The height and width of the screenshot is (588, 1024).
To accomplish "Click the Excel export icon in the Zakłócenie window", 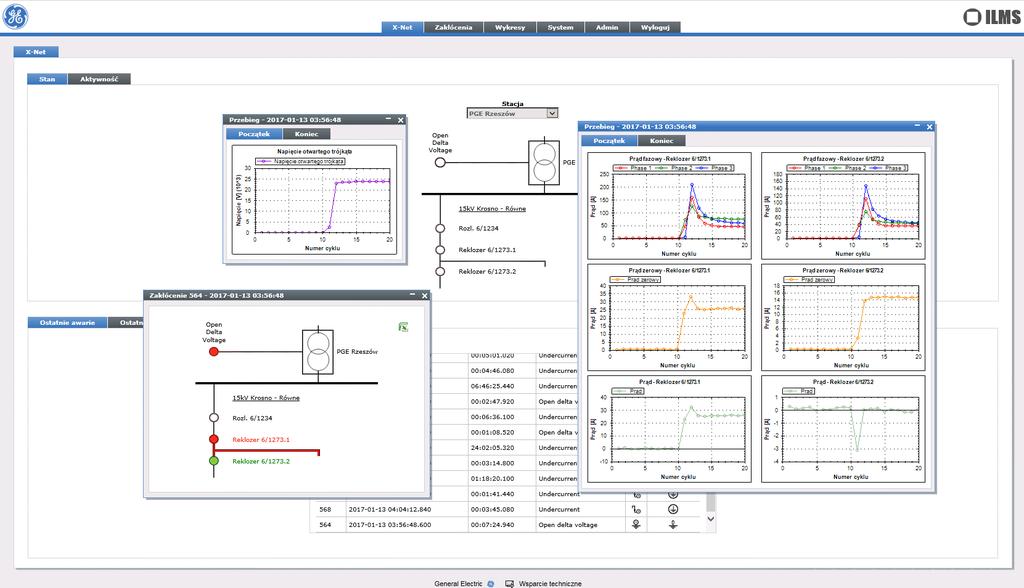I will 403,327.
